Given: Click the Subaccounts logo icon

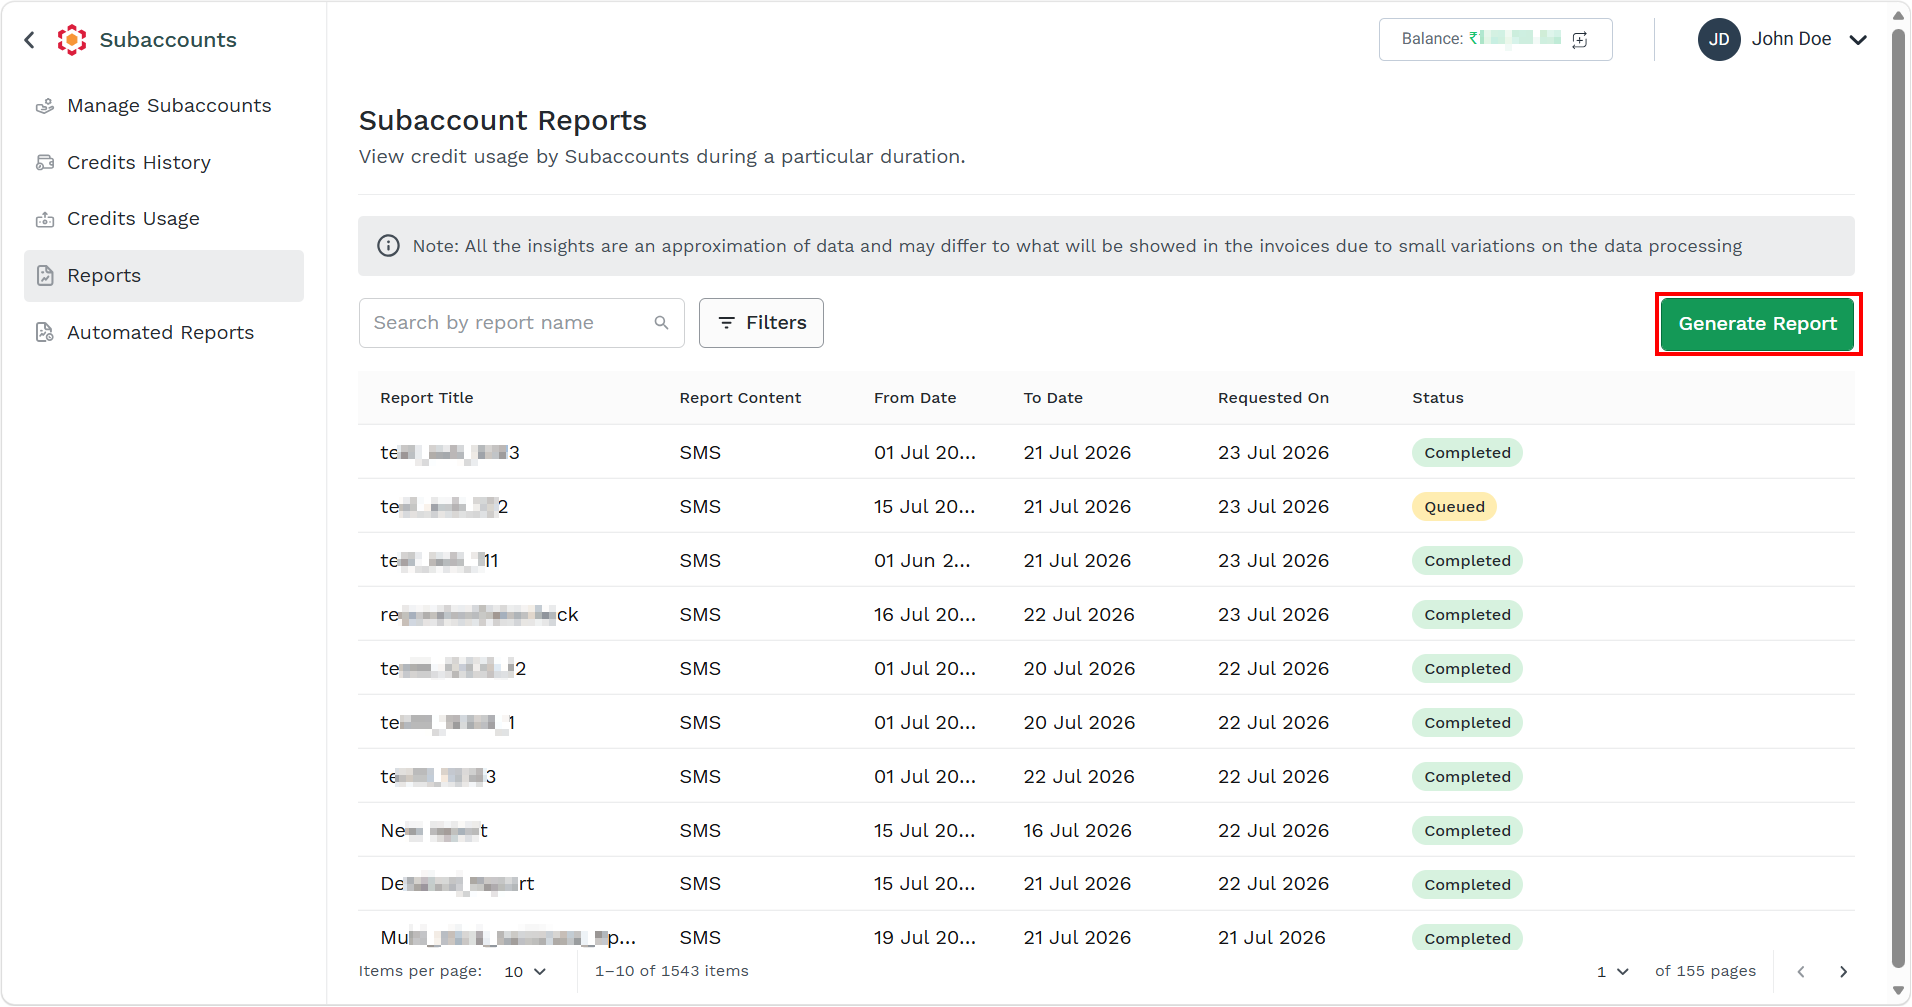Looking at the screenshot, I should tap(72, 40).
